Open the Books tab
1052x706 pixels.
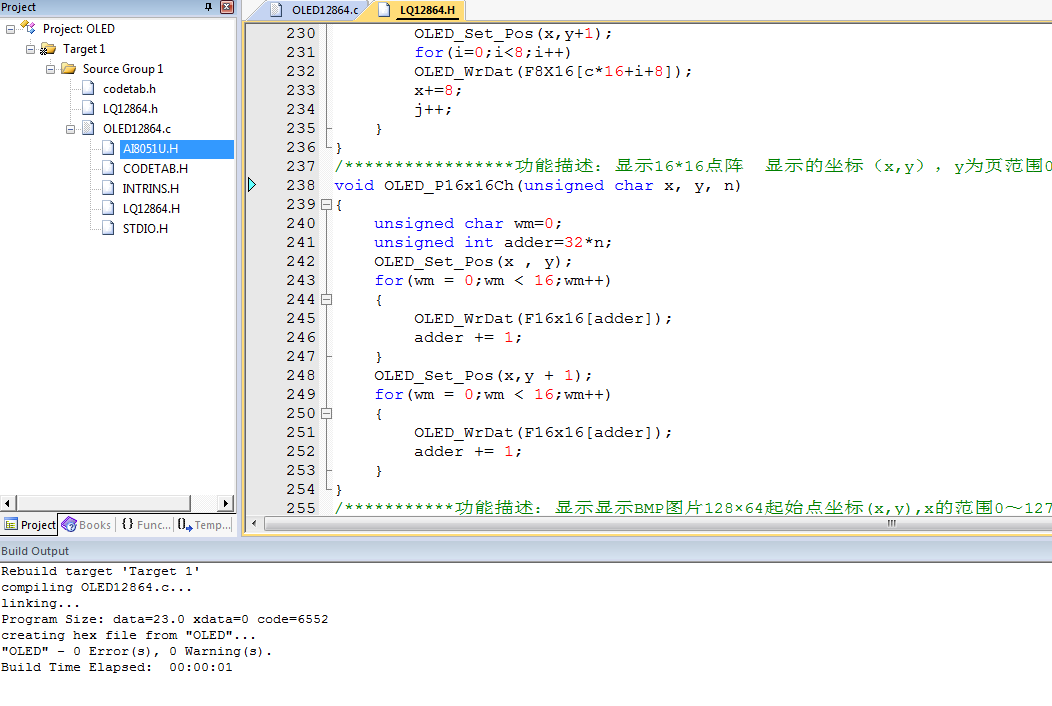point(87,525)
